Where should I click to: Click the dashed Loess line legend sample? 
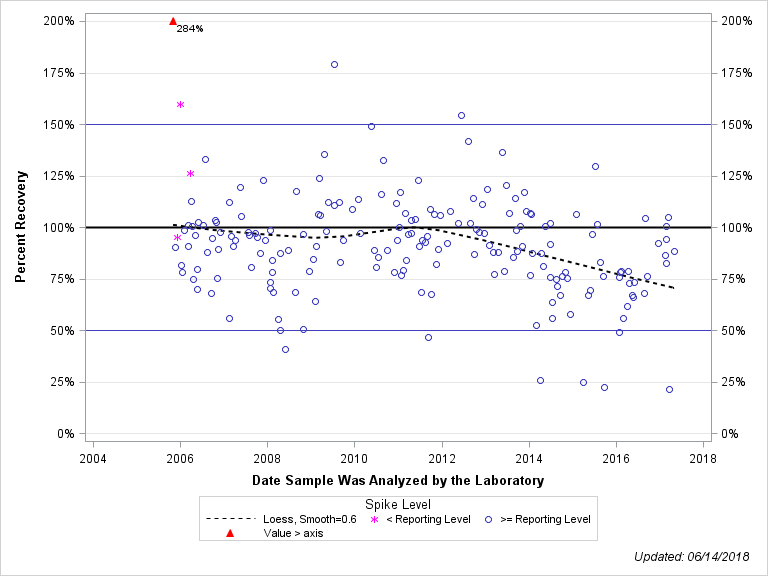[231, 519]
